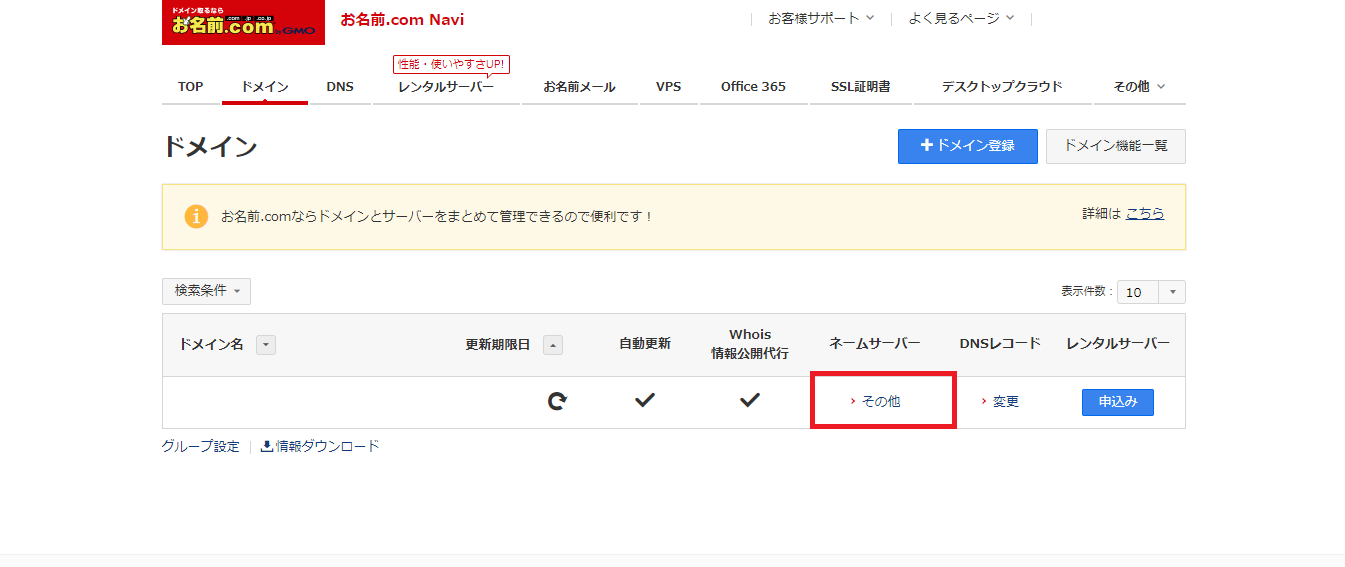Click the refresh icon under 更新期限日
The width and height of the screenshot is (1345, 567).
[557, 401]
